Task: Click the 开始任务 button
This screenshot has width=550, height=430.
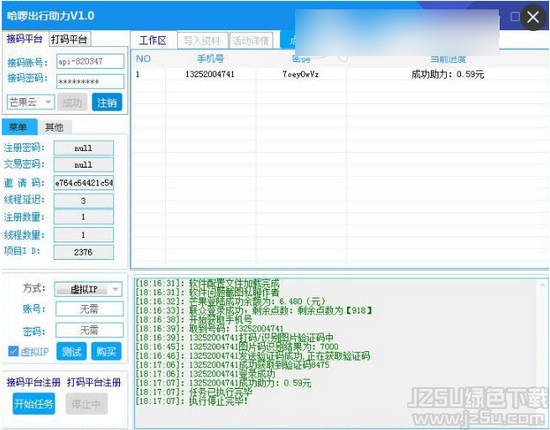Action: [34, 404]
